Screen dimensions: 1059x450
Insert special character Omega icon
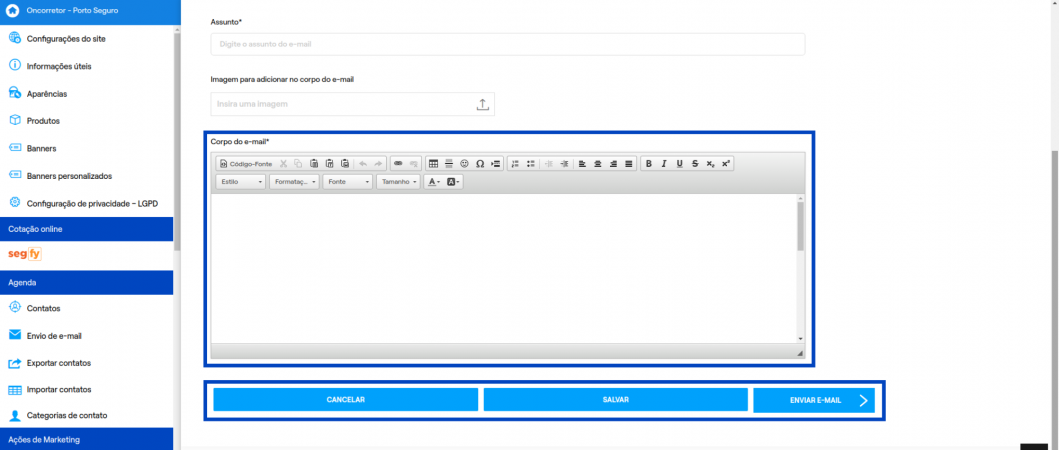coord(480,164)
